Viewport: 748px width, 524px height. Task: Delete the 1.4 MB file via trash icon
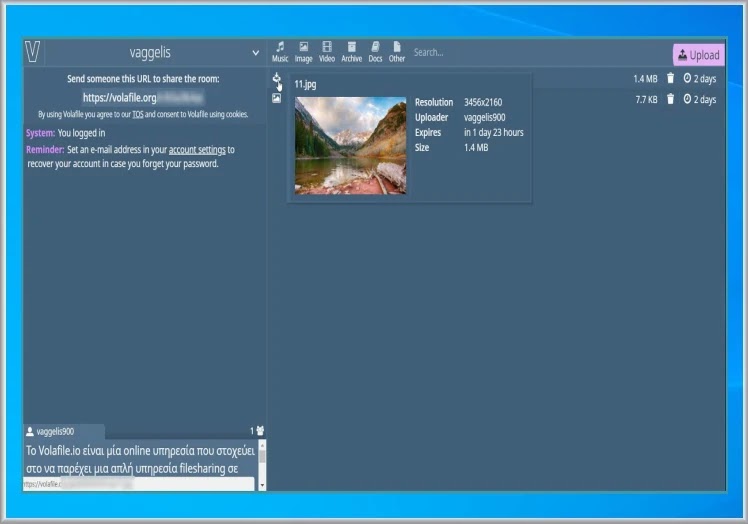tap(670, 78)
